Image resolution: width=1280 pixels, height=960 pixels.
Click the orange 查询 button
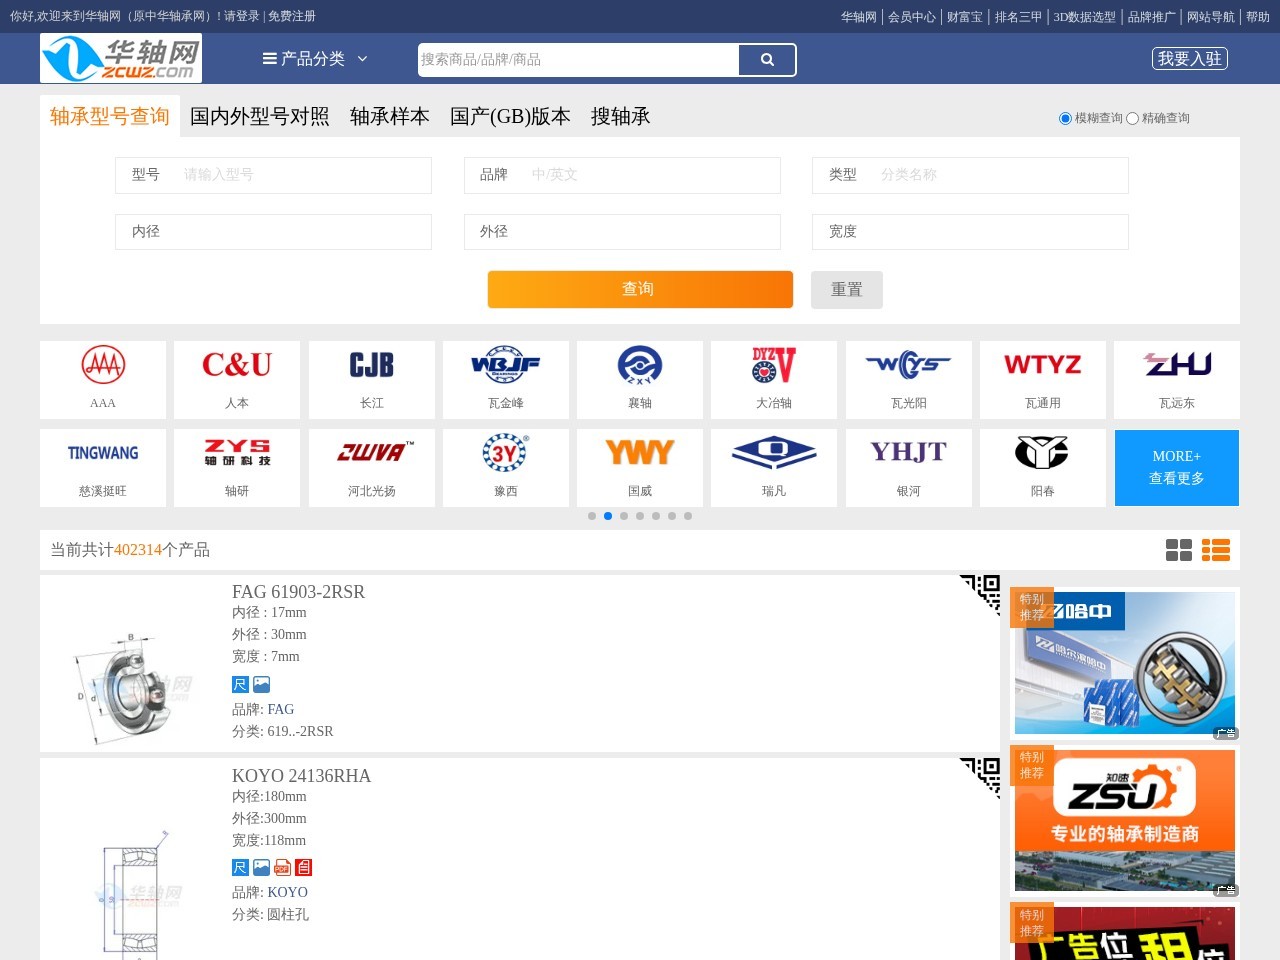[x=640, y=289]
